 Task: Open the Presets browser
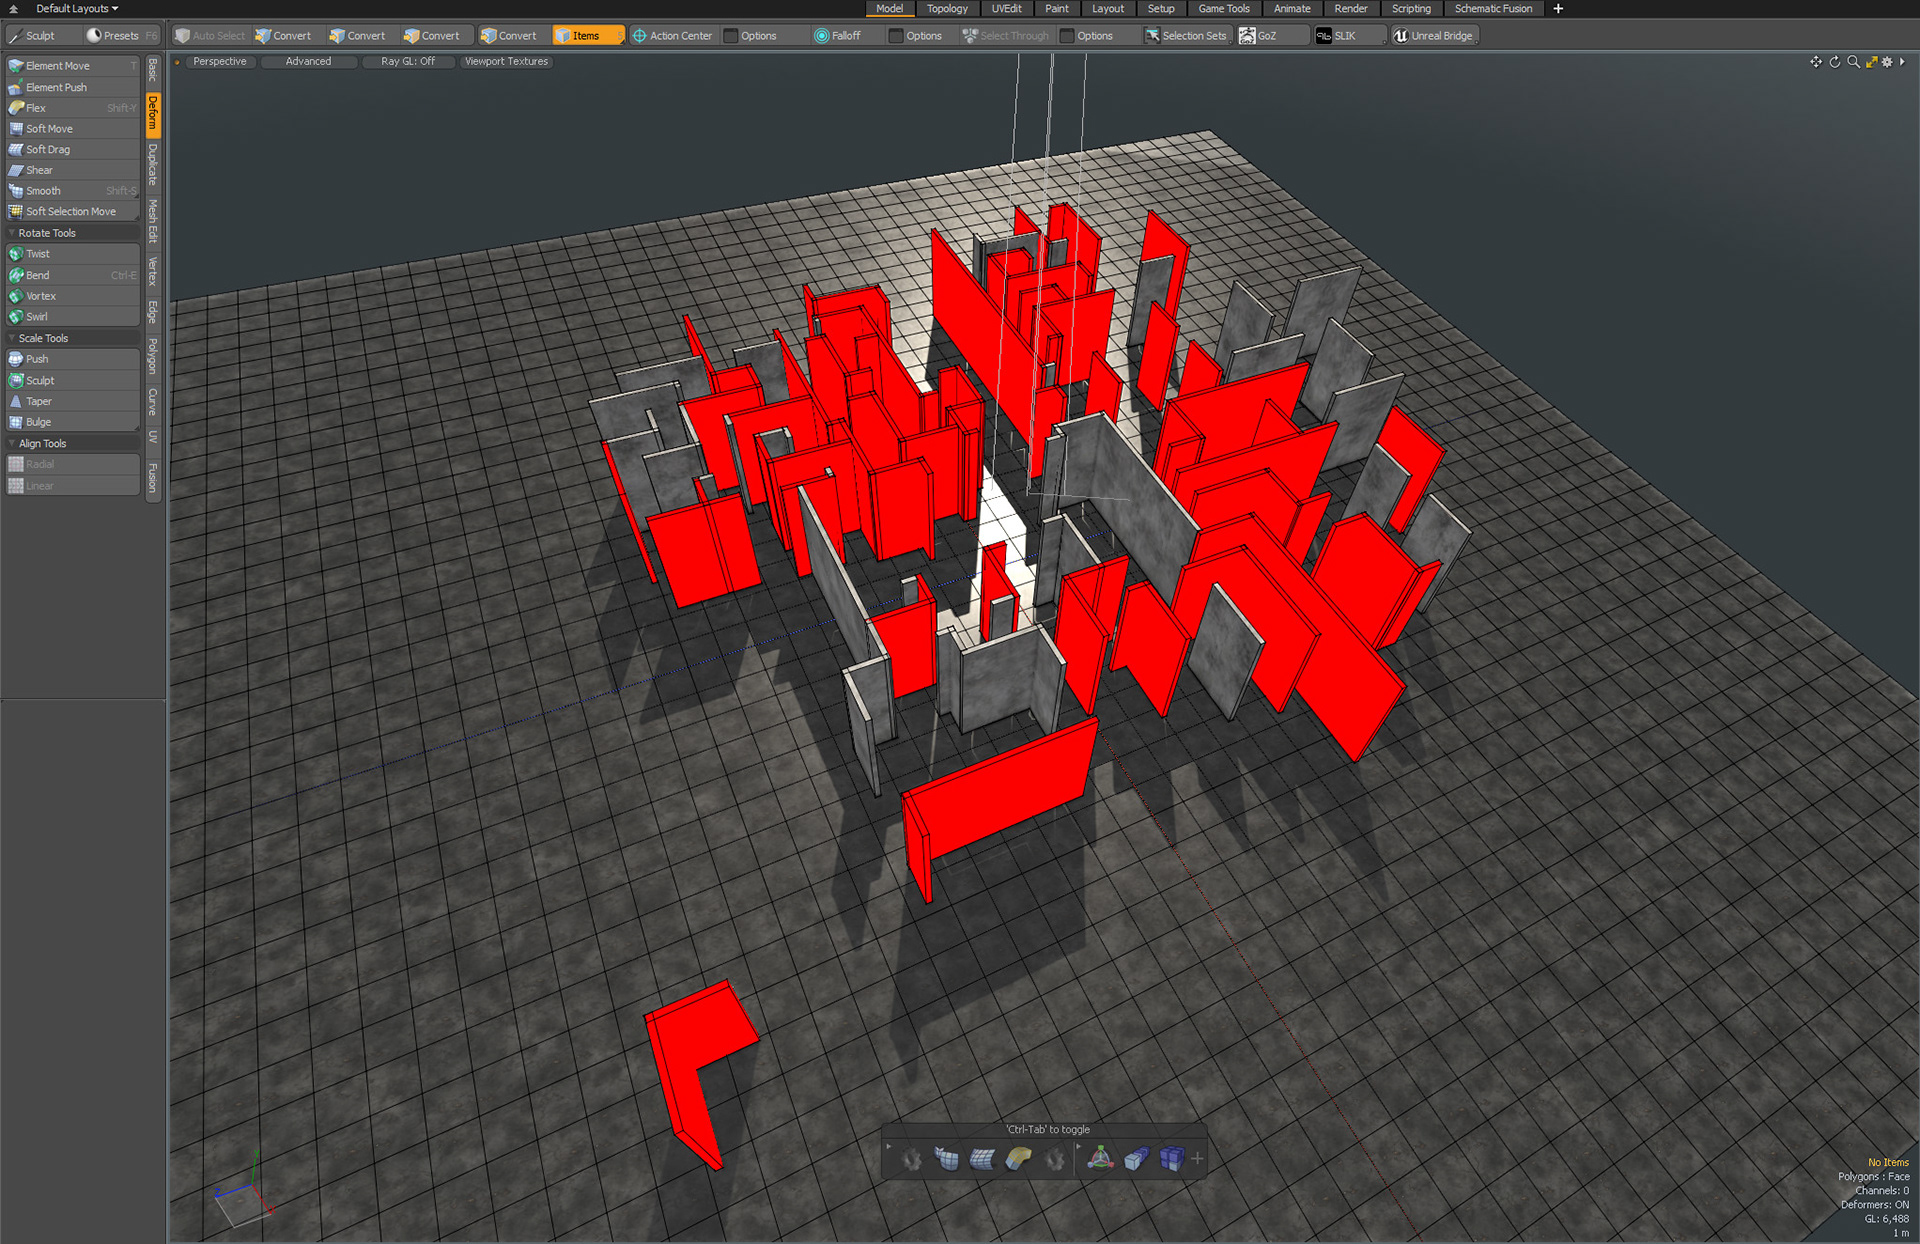pos(121,36)
